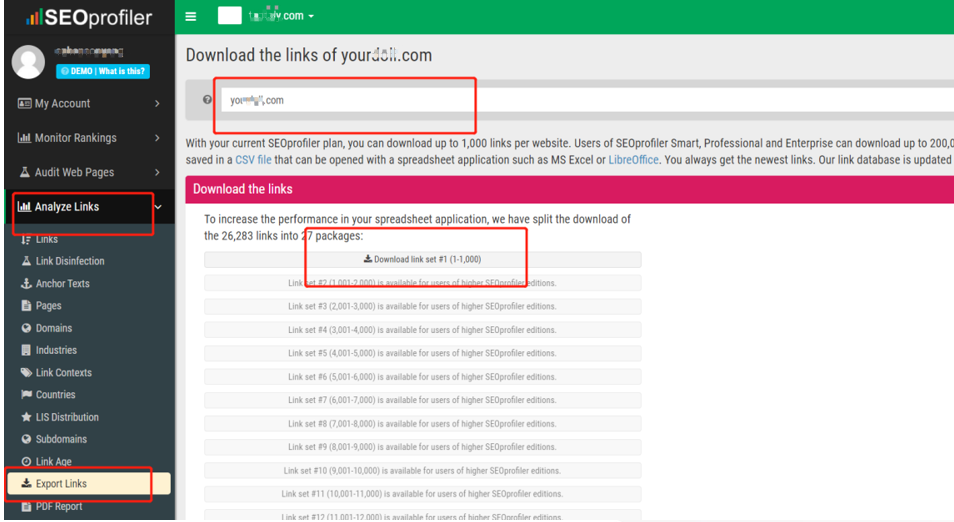Expand the Monitor Rankings chevron arrow

pyautogui.click(x=157, y=138)
